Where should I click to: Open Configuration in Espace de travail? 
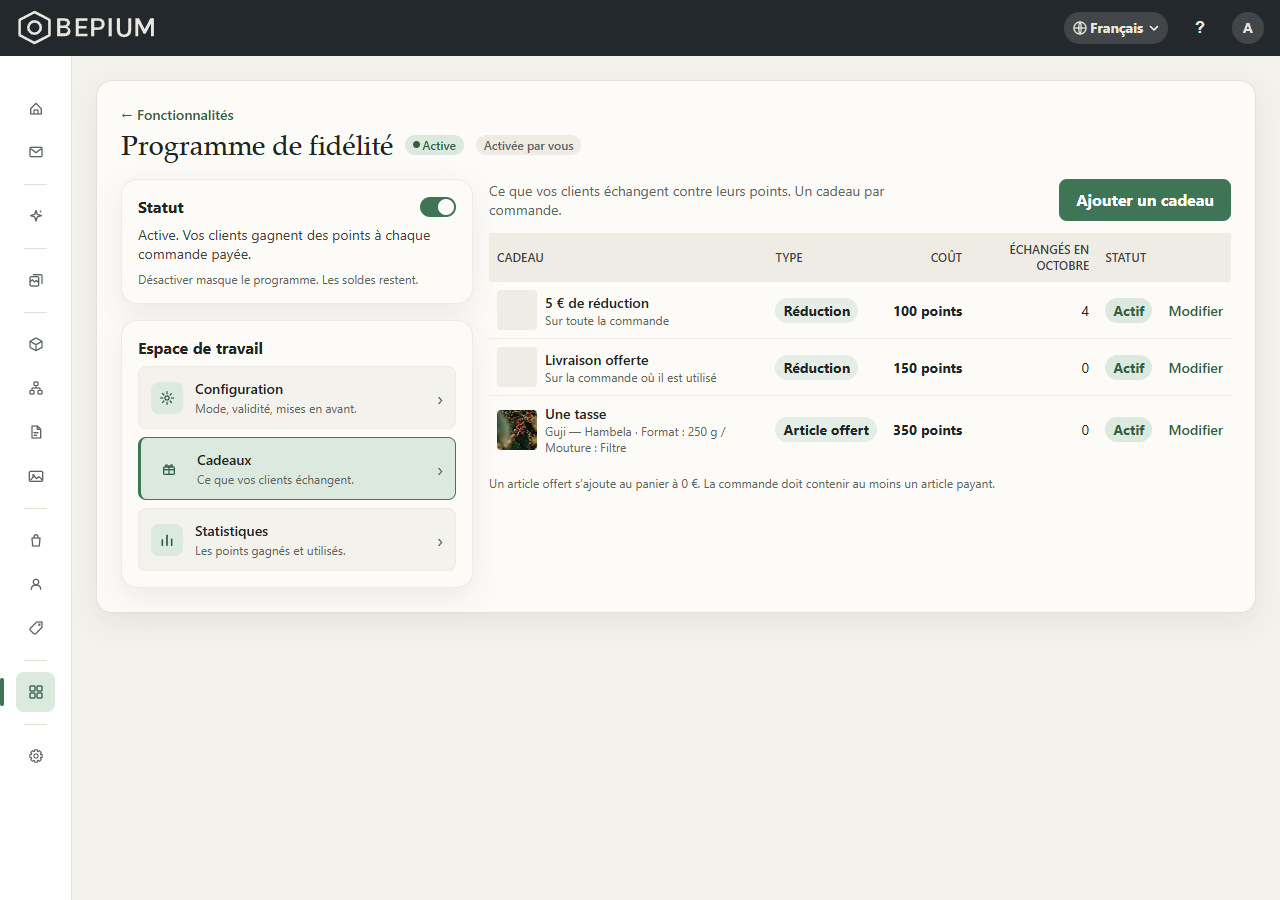point(297,398)
